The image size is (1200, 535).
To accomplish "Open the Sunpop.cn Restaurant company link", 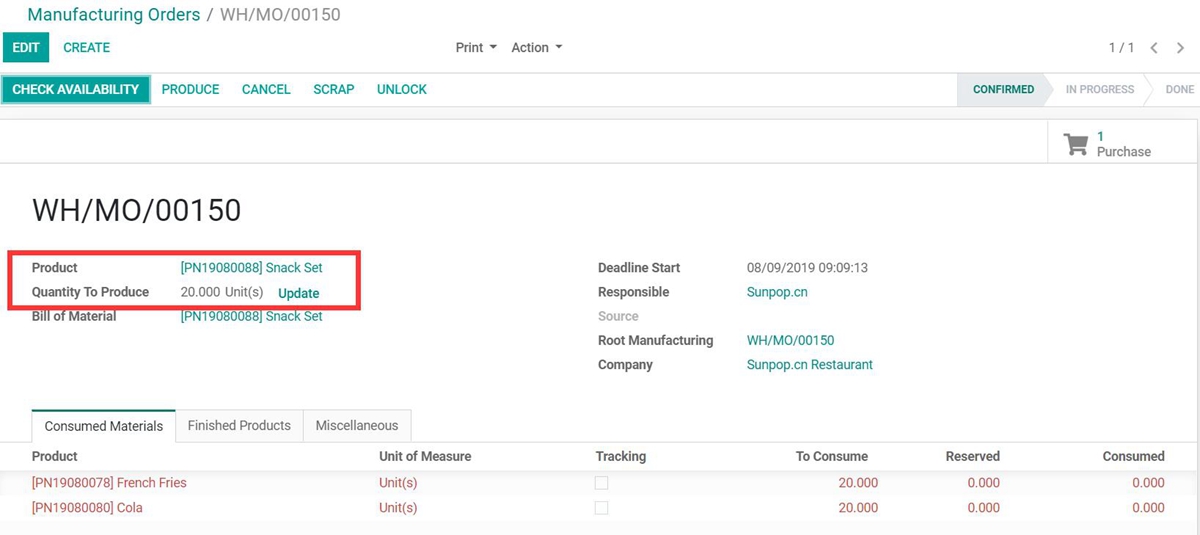I will [809, 365].
